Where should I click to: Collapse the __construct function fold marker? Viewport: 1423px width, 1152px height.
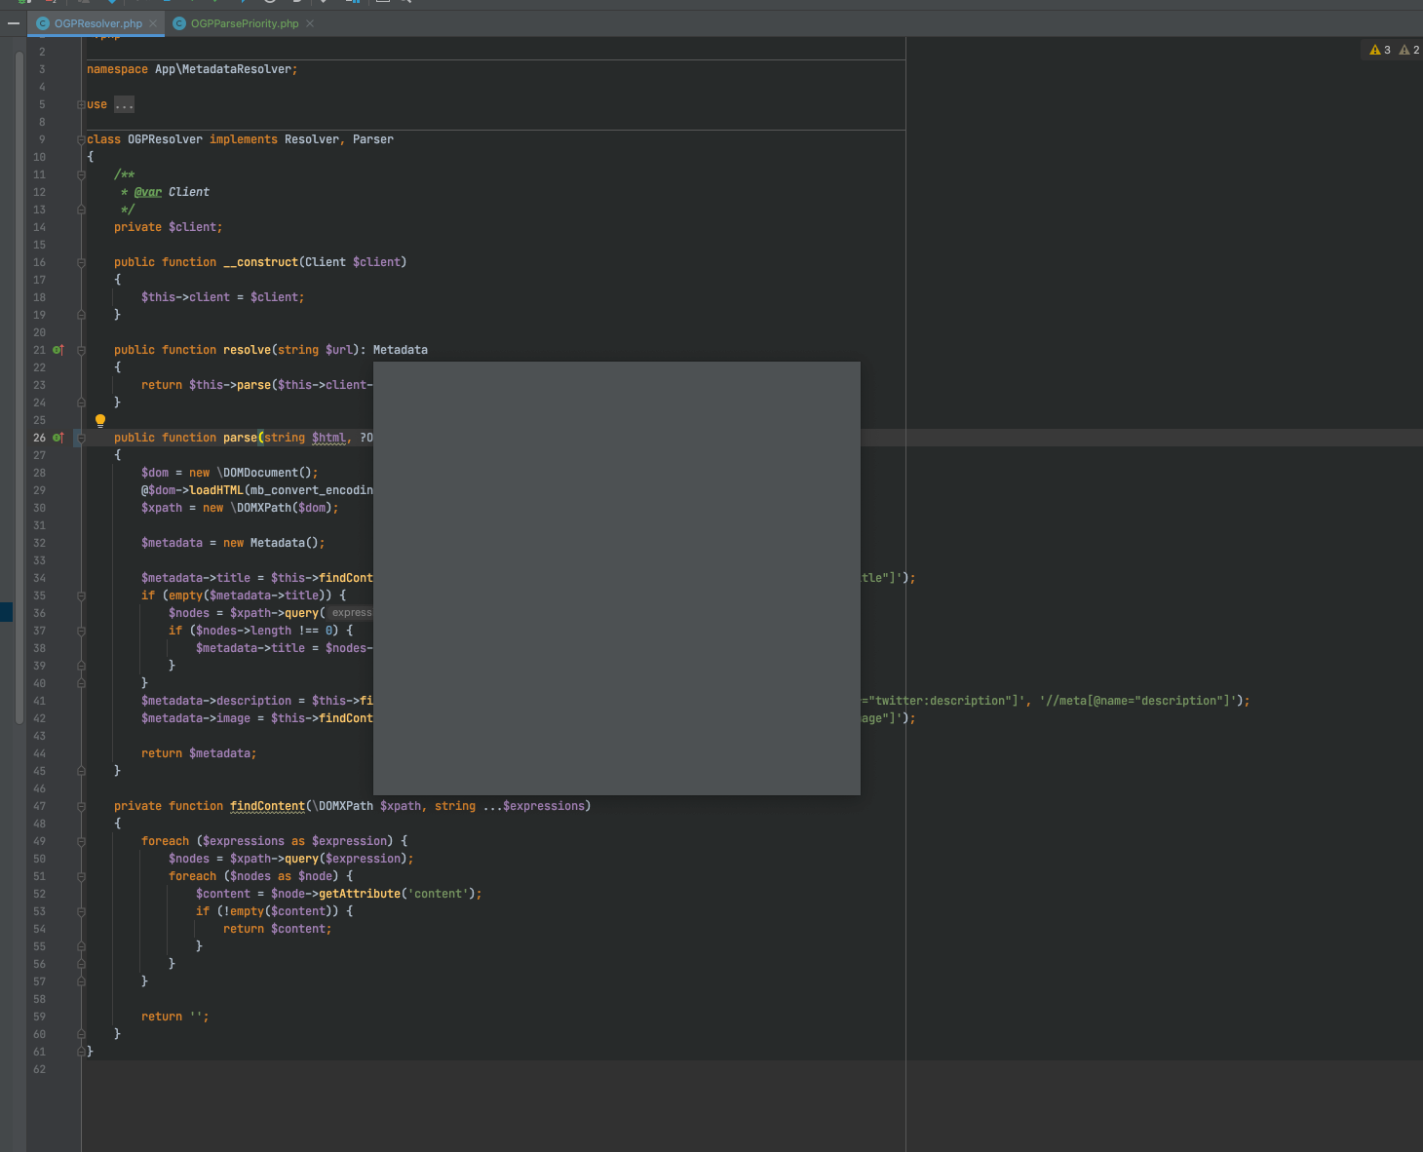(x=81, y=263)
